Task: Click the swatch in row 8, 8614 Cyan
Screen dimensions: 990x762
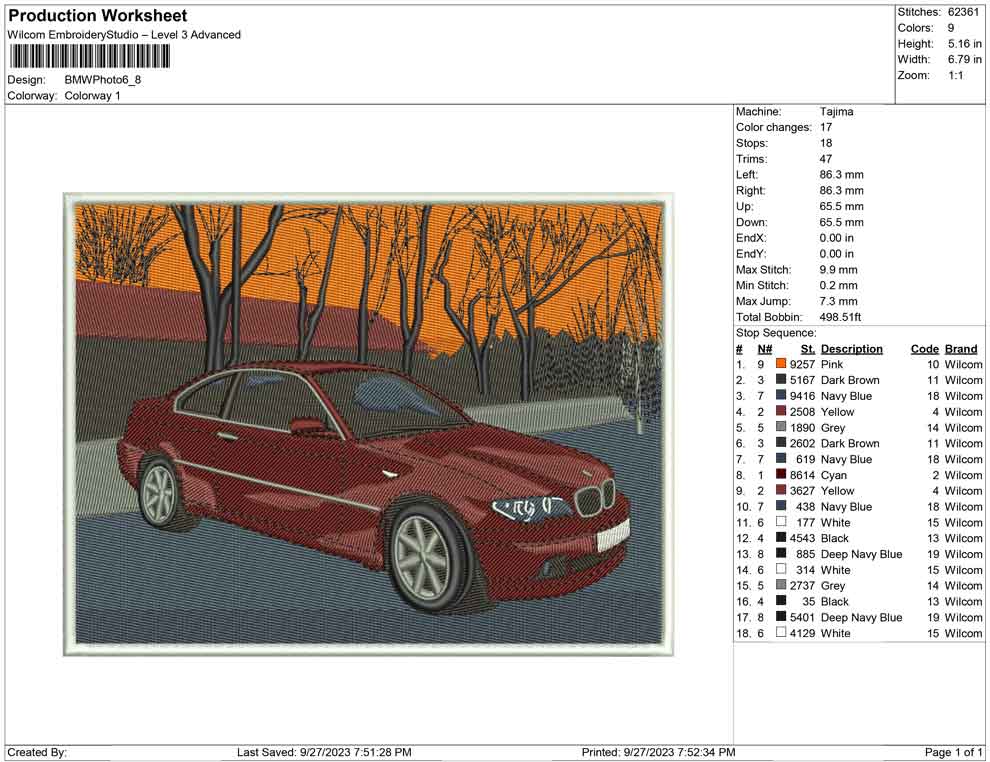Action: click(781, 474)
